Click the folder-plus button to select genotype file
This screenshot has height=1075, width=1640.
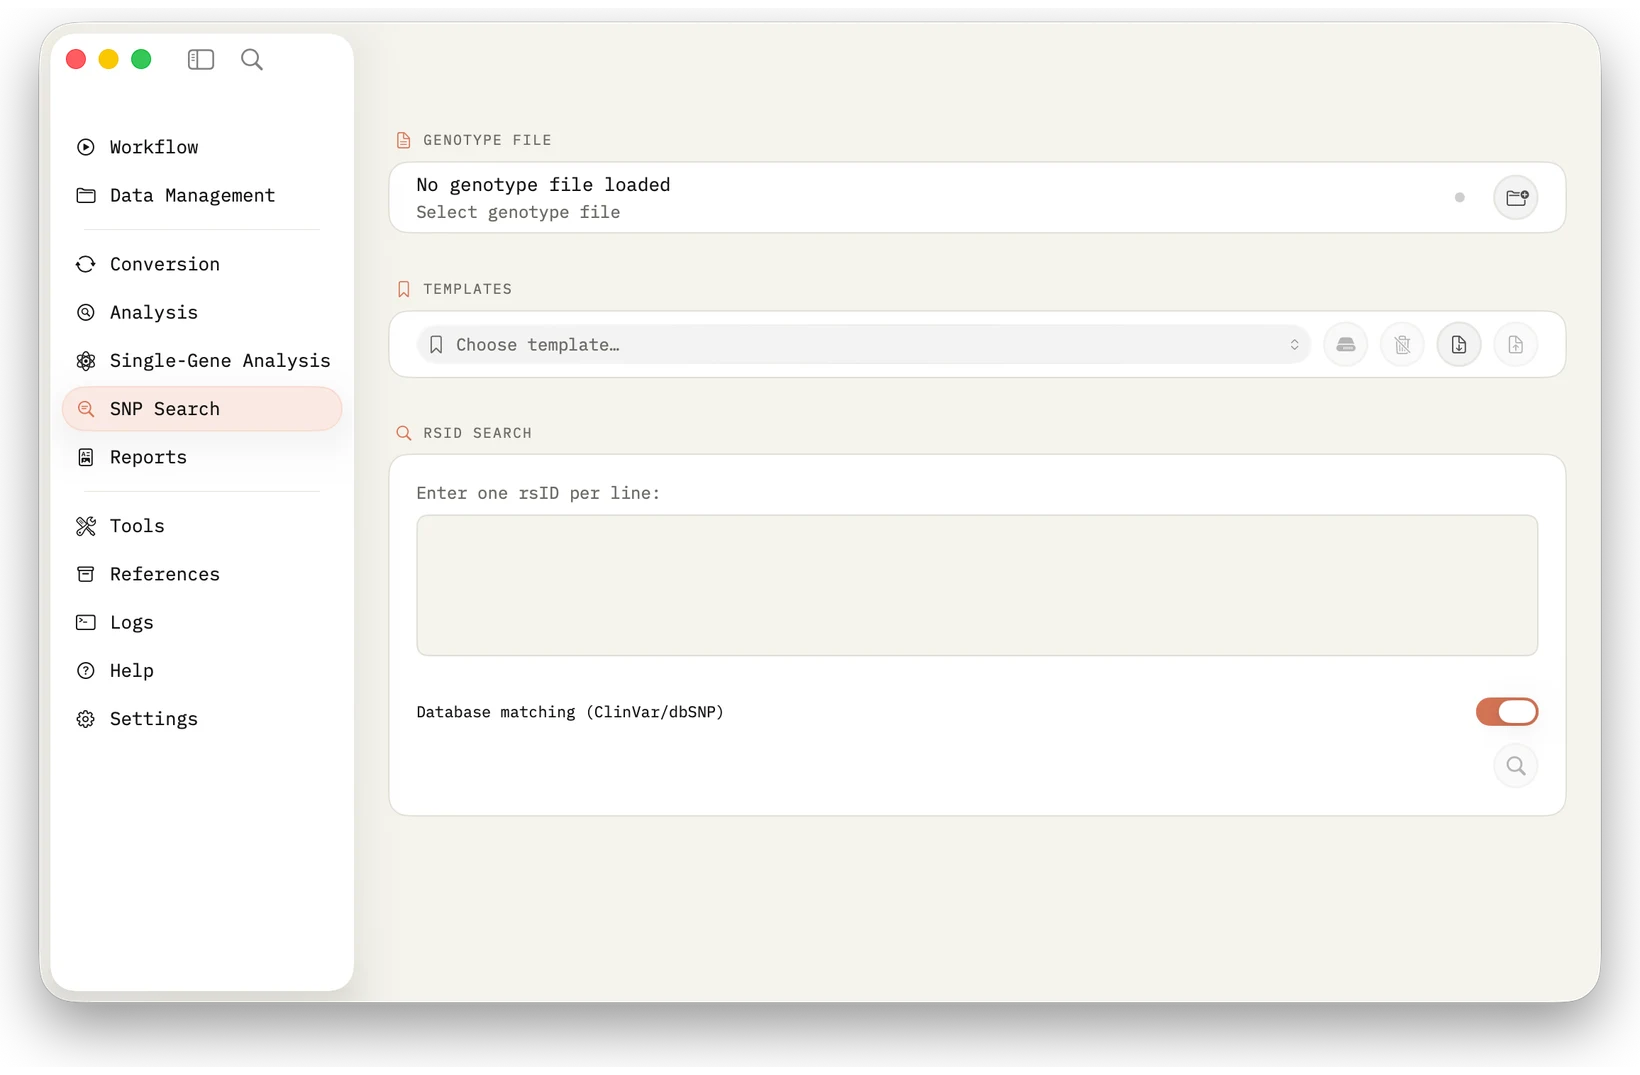pyautogui.click(x=1516, y=197)
